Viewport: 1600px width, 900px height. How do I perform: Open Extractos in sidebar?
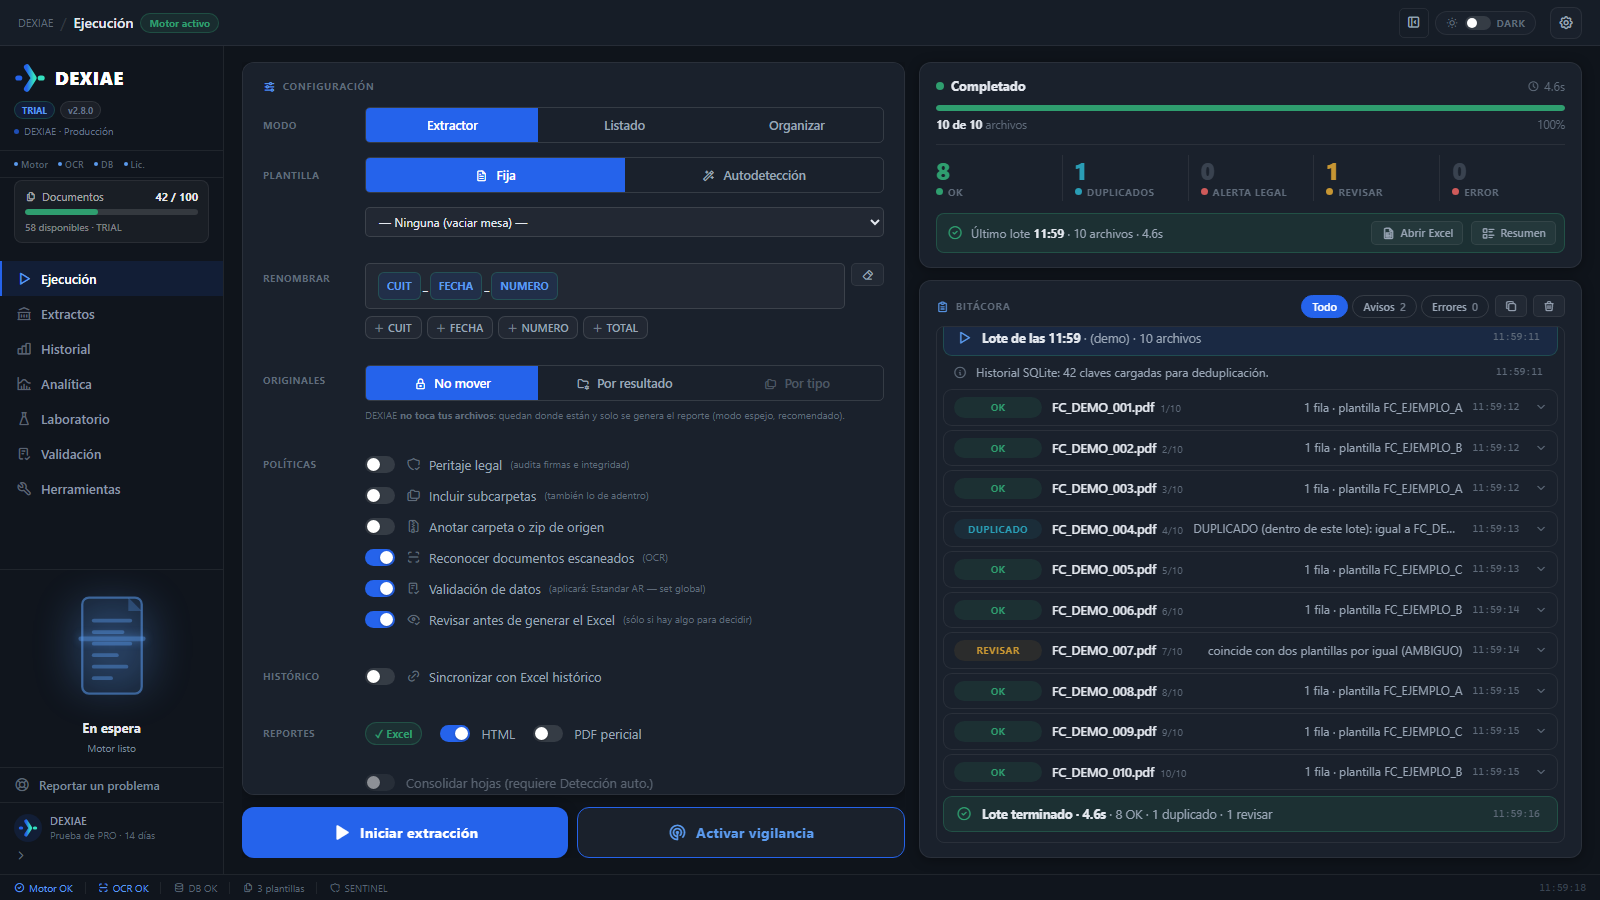111,314
